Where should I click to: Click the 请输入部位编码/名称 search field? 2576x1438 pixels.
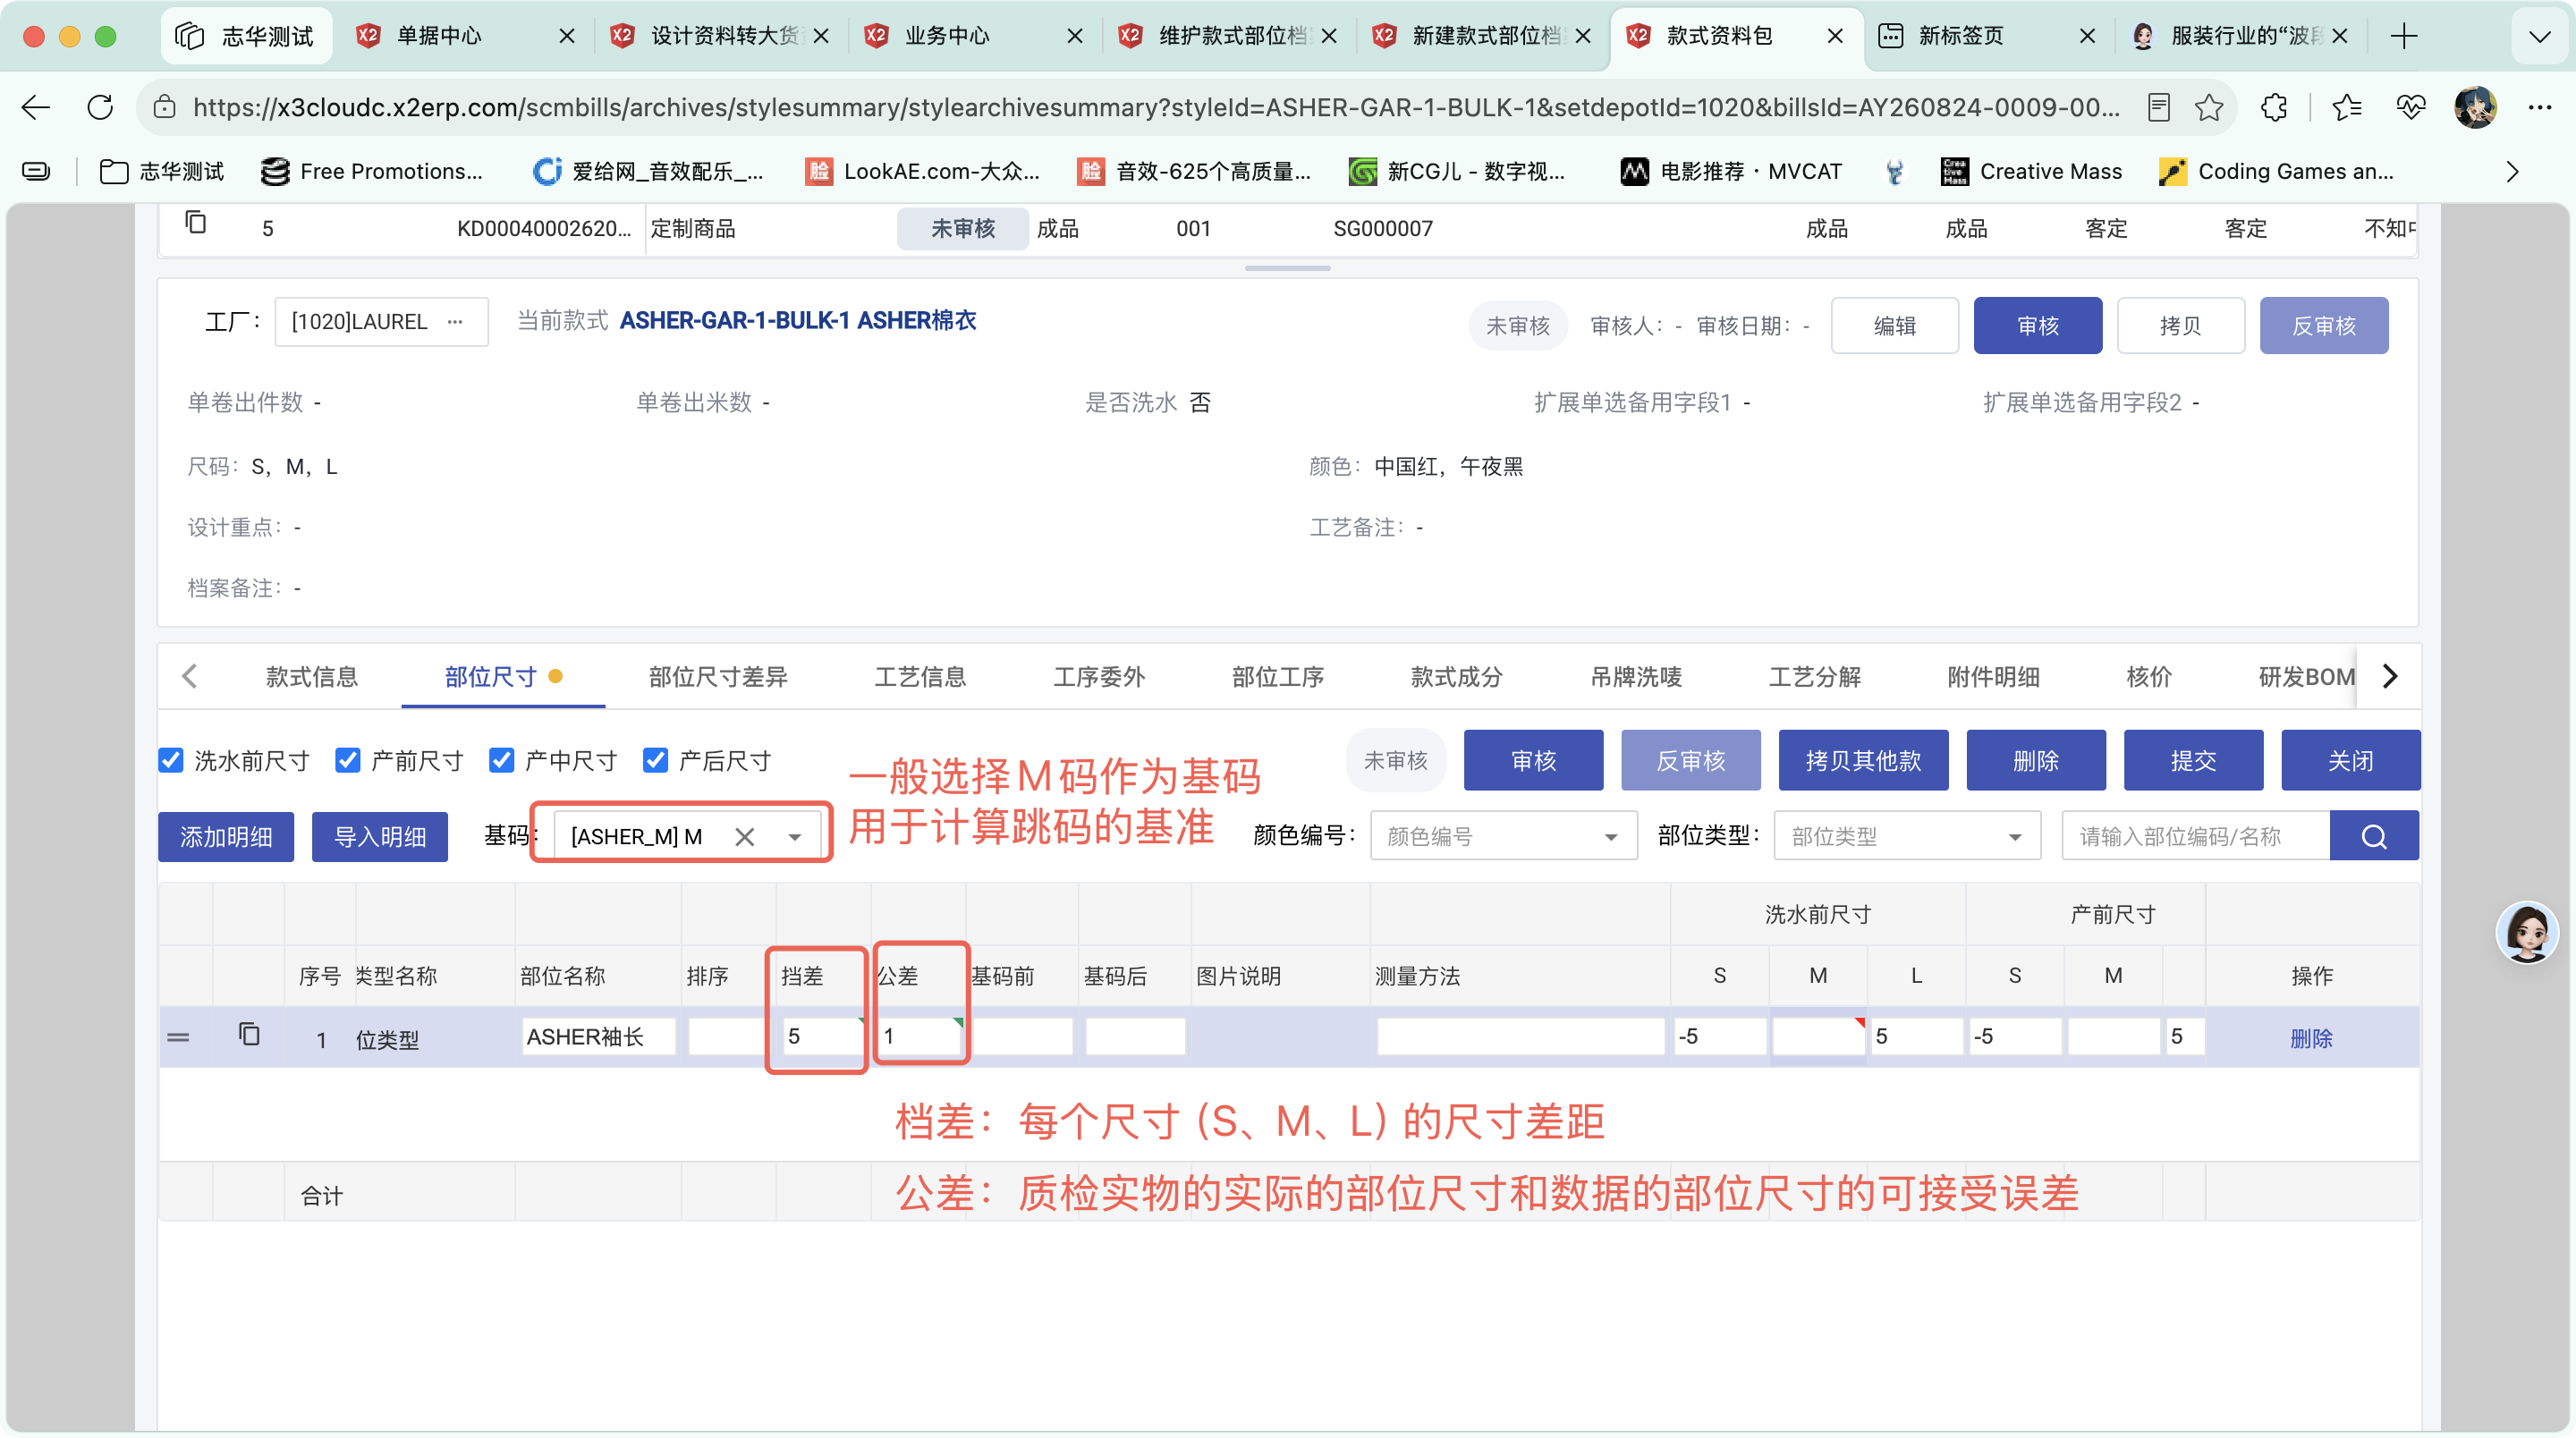click(x=2196, y=836)
